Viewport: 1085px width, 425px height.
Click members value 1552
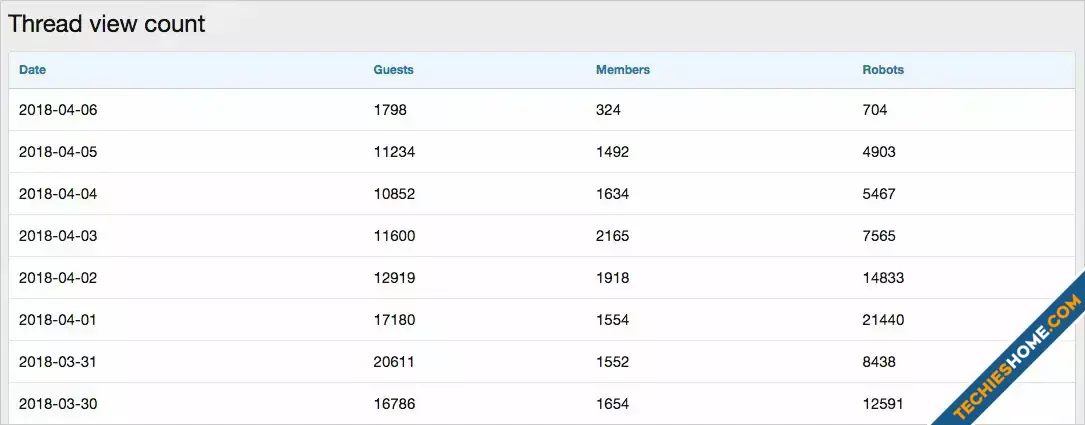click(x=612, y=362)
